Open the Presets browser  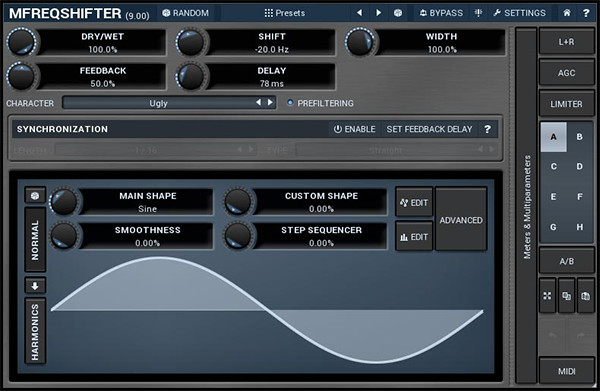point(285,13)
